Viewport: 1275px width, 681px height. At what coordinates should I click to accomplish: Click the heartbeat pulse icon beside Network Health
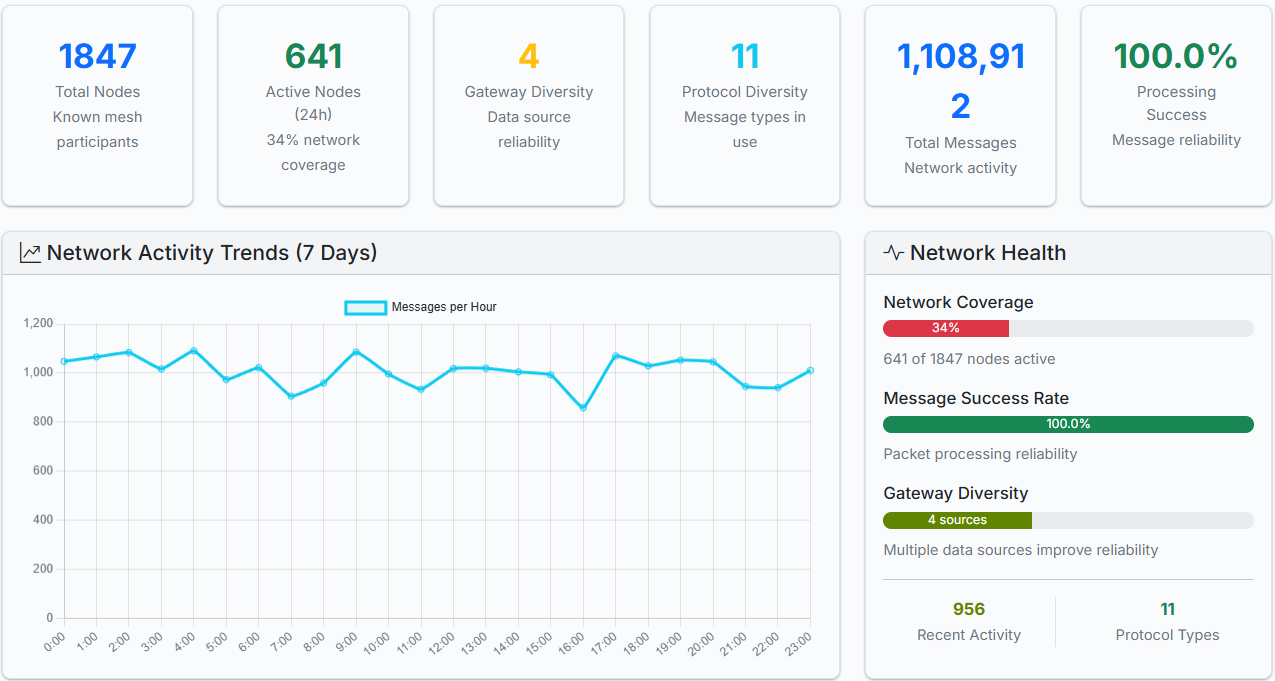coord(893,253)
